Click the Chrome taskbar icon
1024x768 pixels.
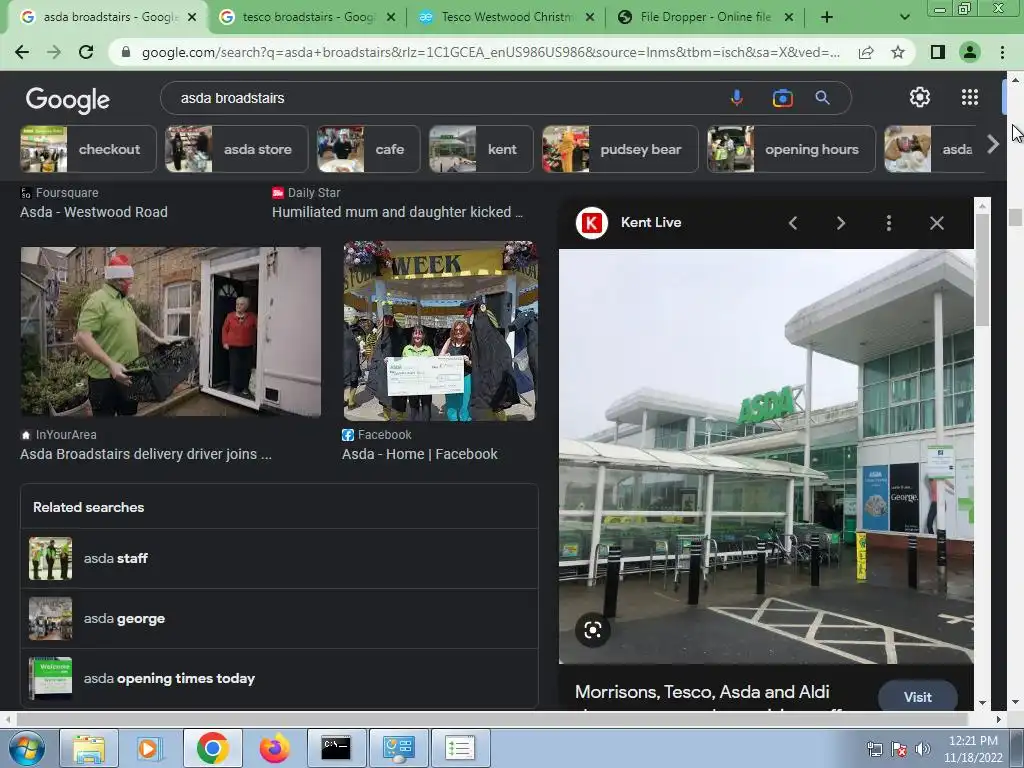212,748
